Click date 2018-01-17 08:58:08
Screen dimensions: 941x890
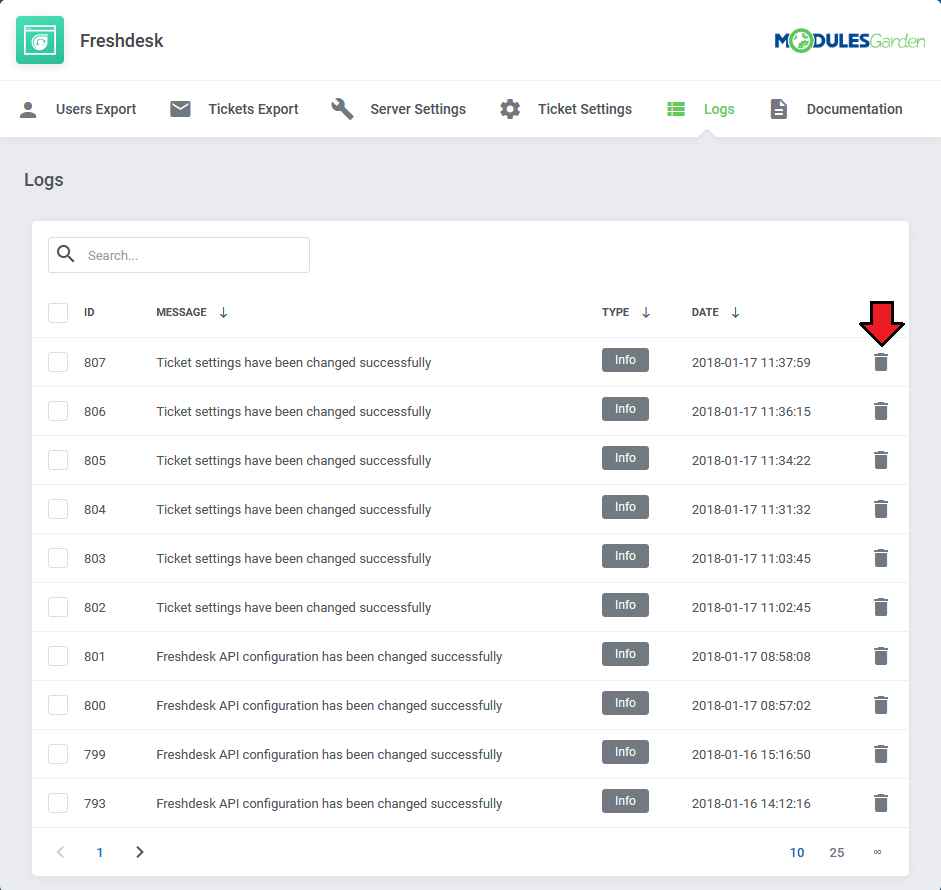751,657
